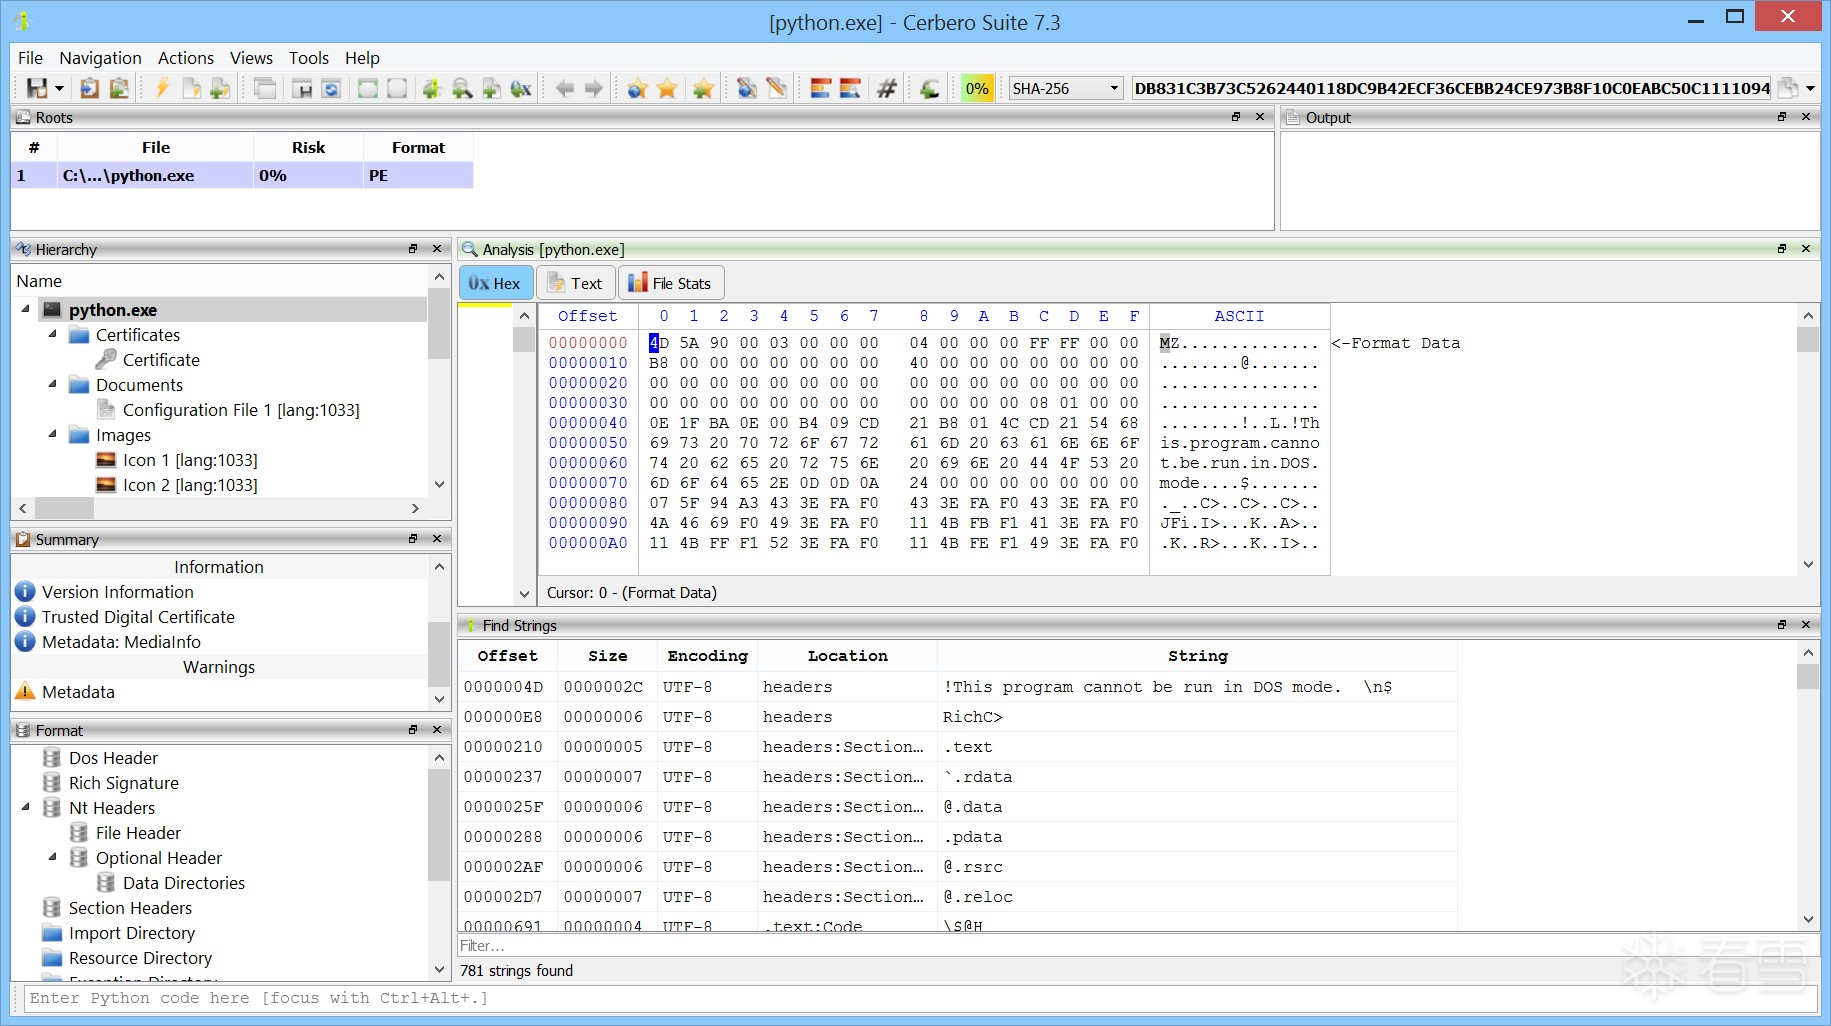Collapse the Certificates tree node
1831x1026 pixels.
[x=52, y=335]
